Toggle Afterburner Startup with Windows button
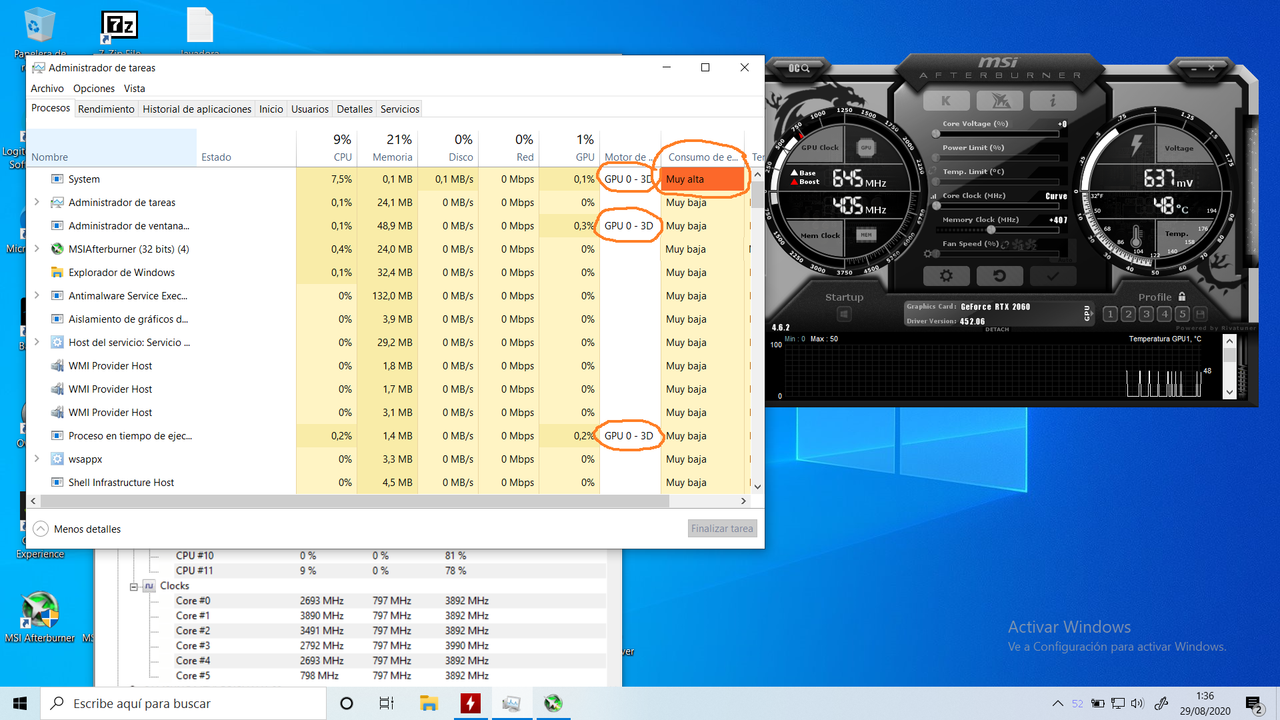This screenshot has height=720, width=1280. [x=844, y=314]
